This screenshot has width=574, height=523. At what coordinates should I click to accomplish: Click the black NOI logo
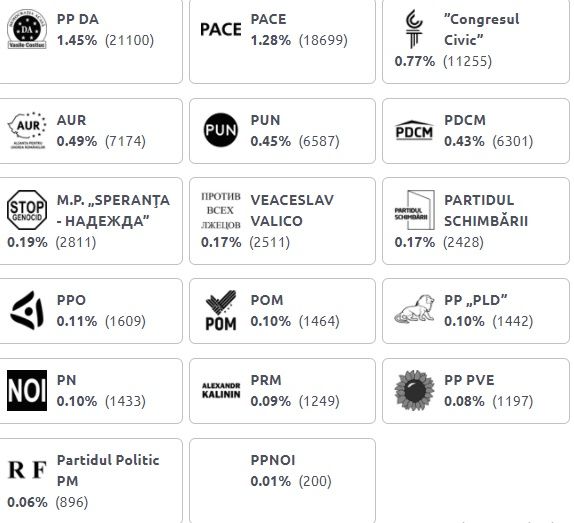(27, 391)
